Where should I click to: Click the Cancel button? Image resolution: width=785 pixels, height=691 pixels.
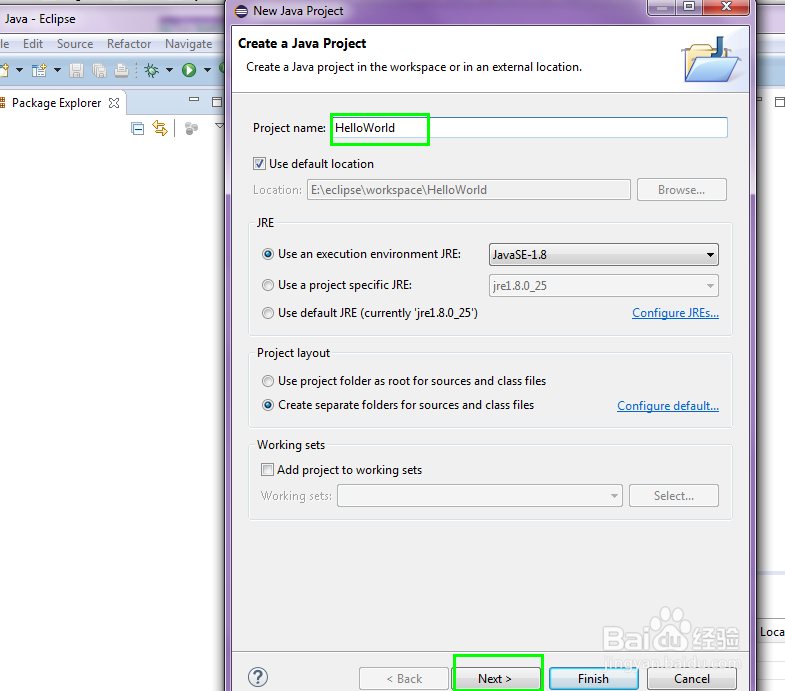[692, 678]
